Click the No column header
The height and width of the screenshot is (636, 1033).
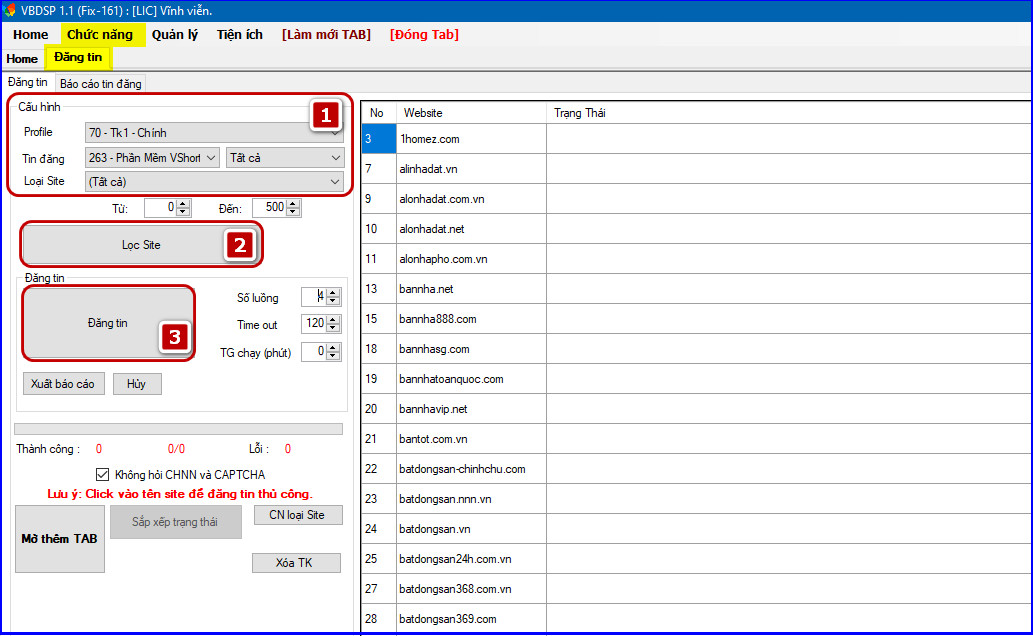[377, 113]
